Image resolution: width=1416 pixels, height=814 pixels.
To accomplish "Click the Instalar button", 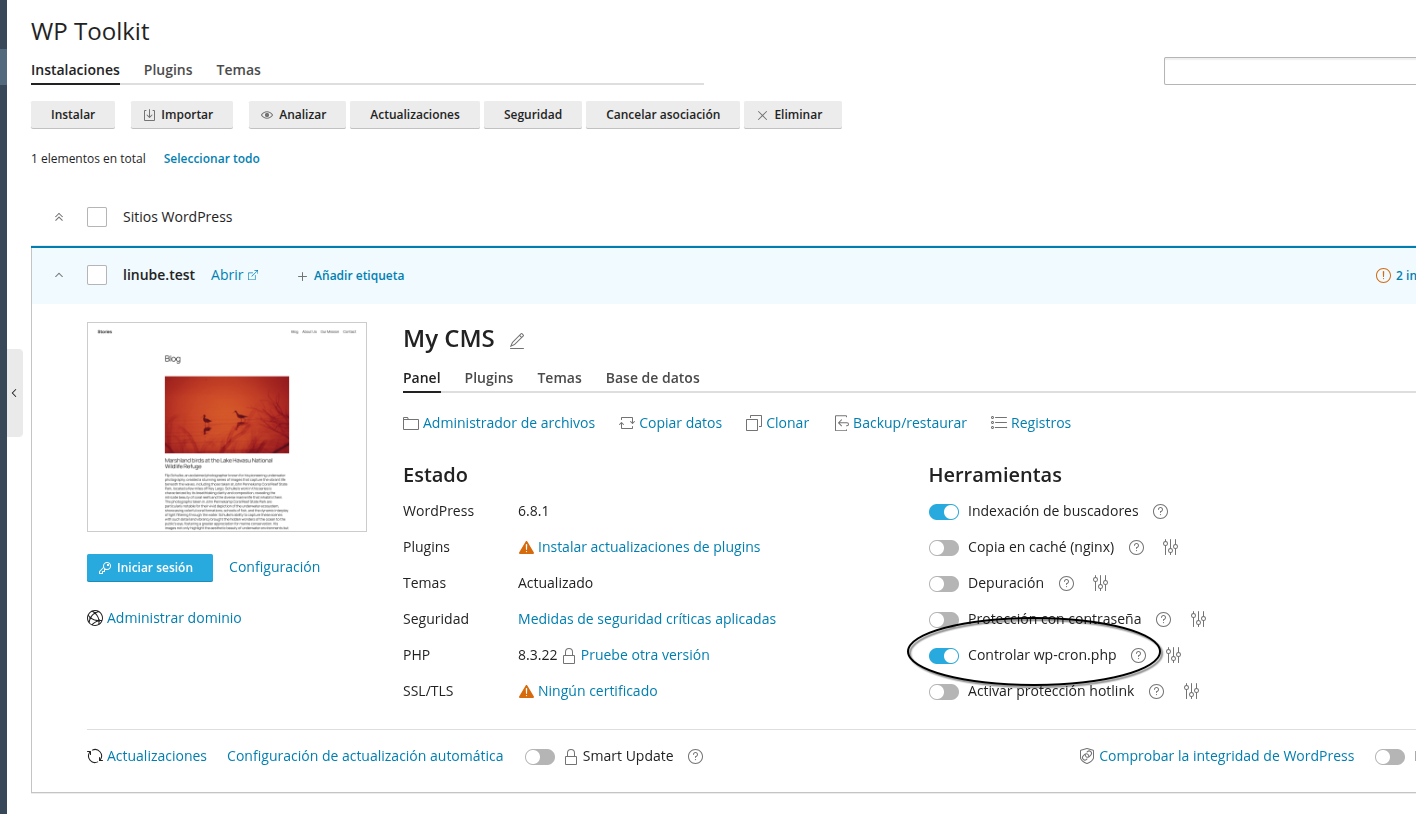I will click(x=73, y=115).
